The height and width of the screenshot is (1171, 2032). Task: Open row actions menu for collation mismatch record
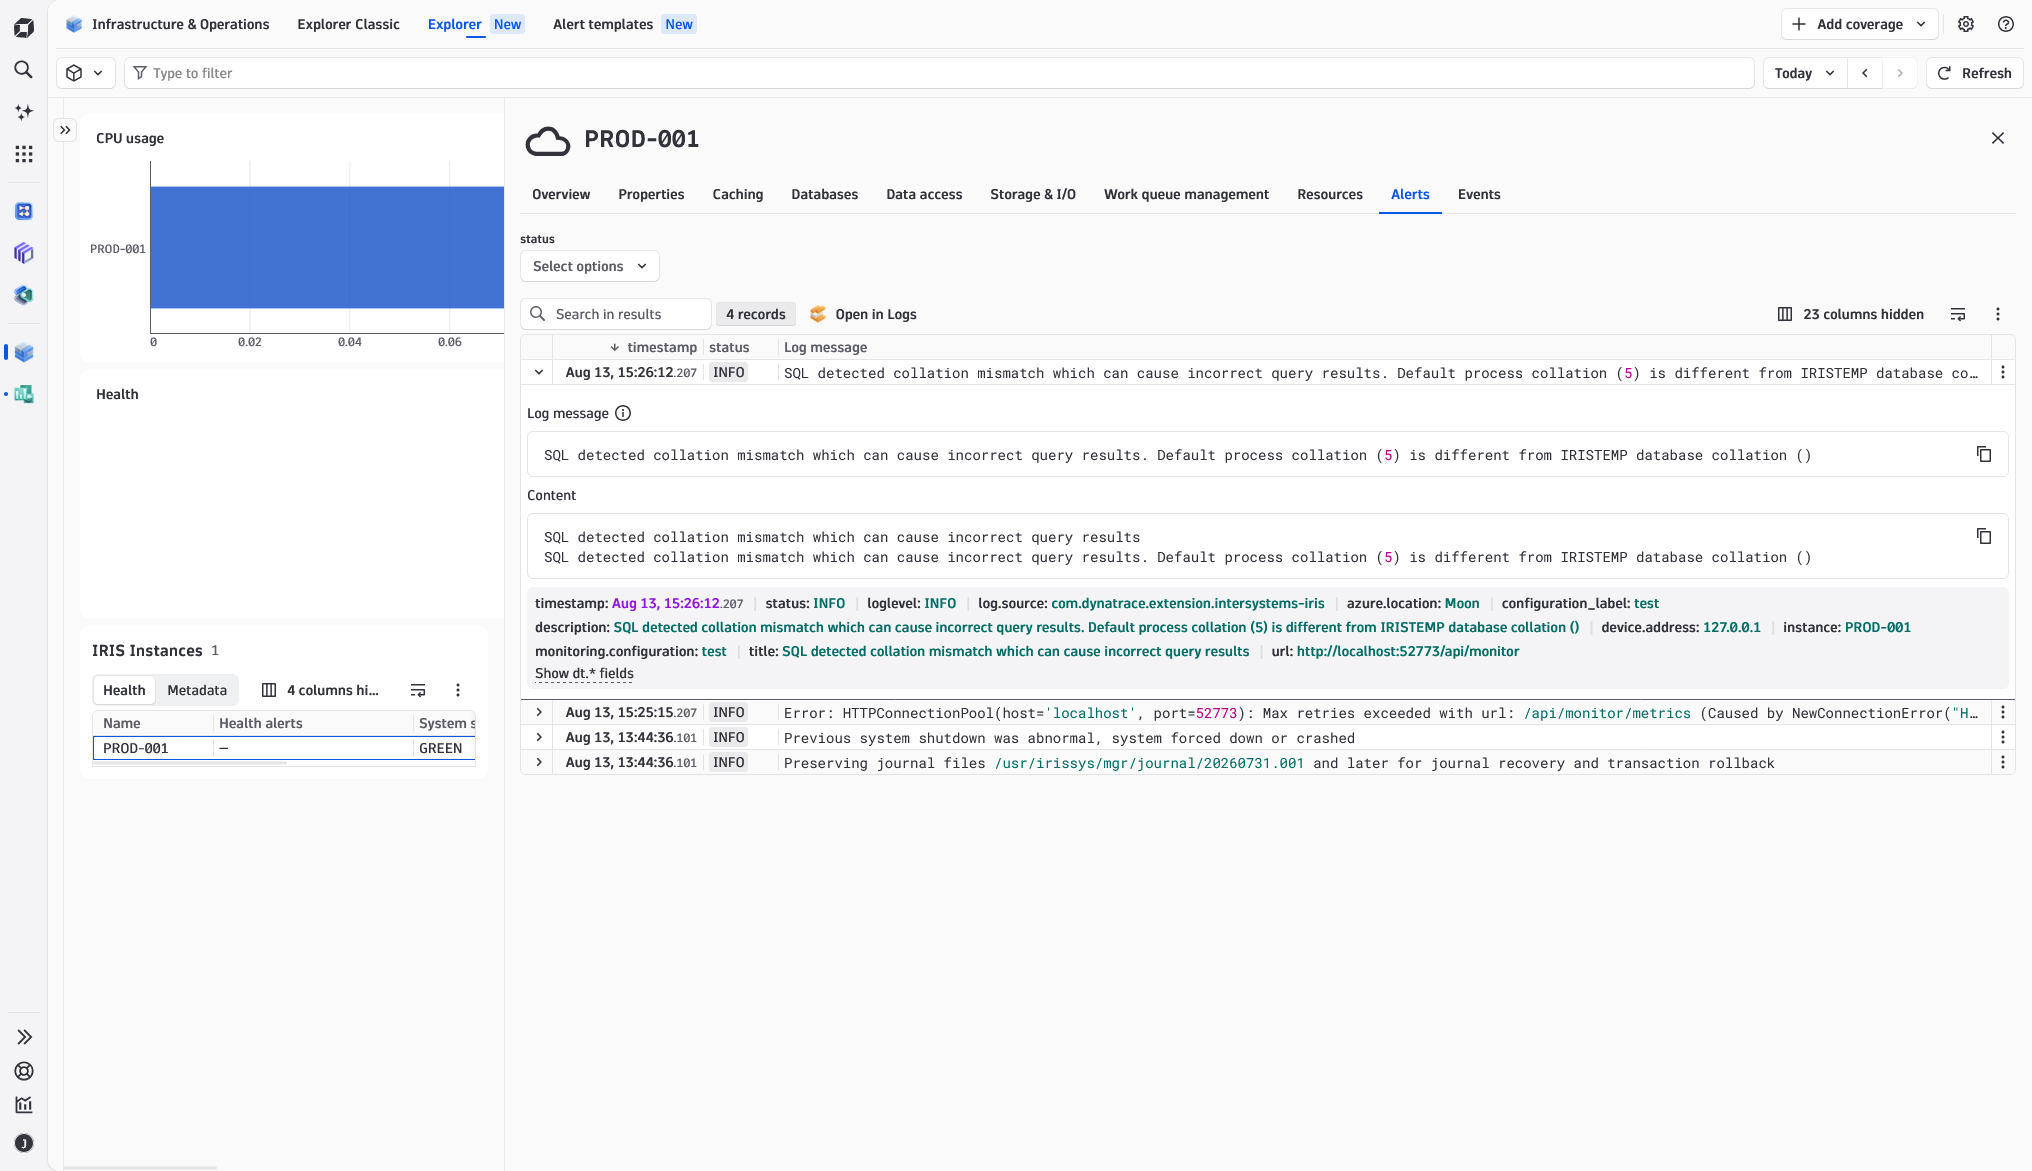(2003, 372)
